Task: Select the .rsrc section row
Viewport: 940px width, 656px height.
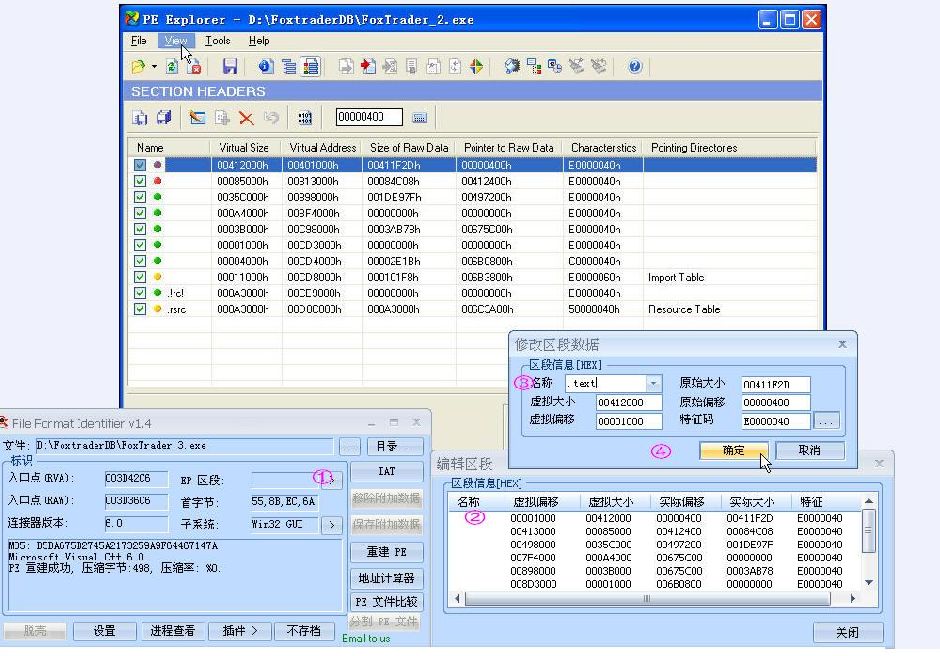Action: click(x=472, y=309)
